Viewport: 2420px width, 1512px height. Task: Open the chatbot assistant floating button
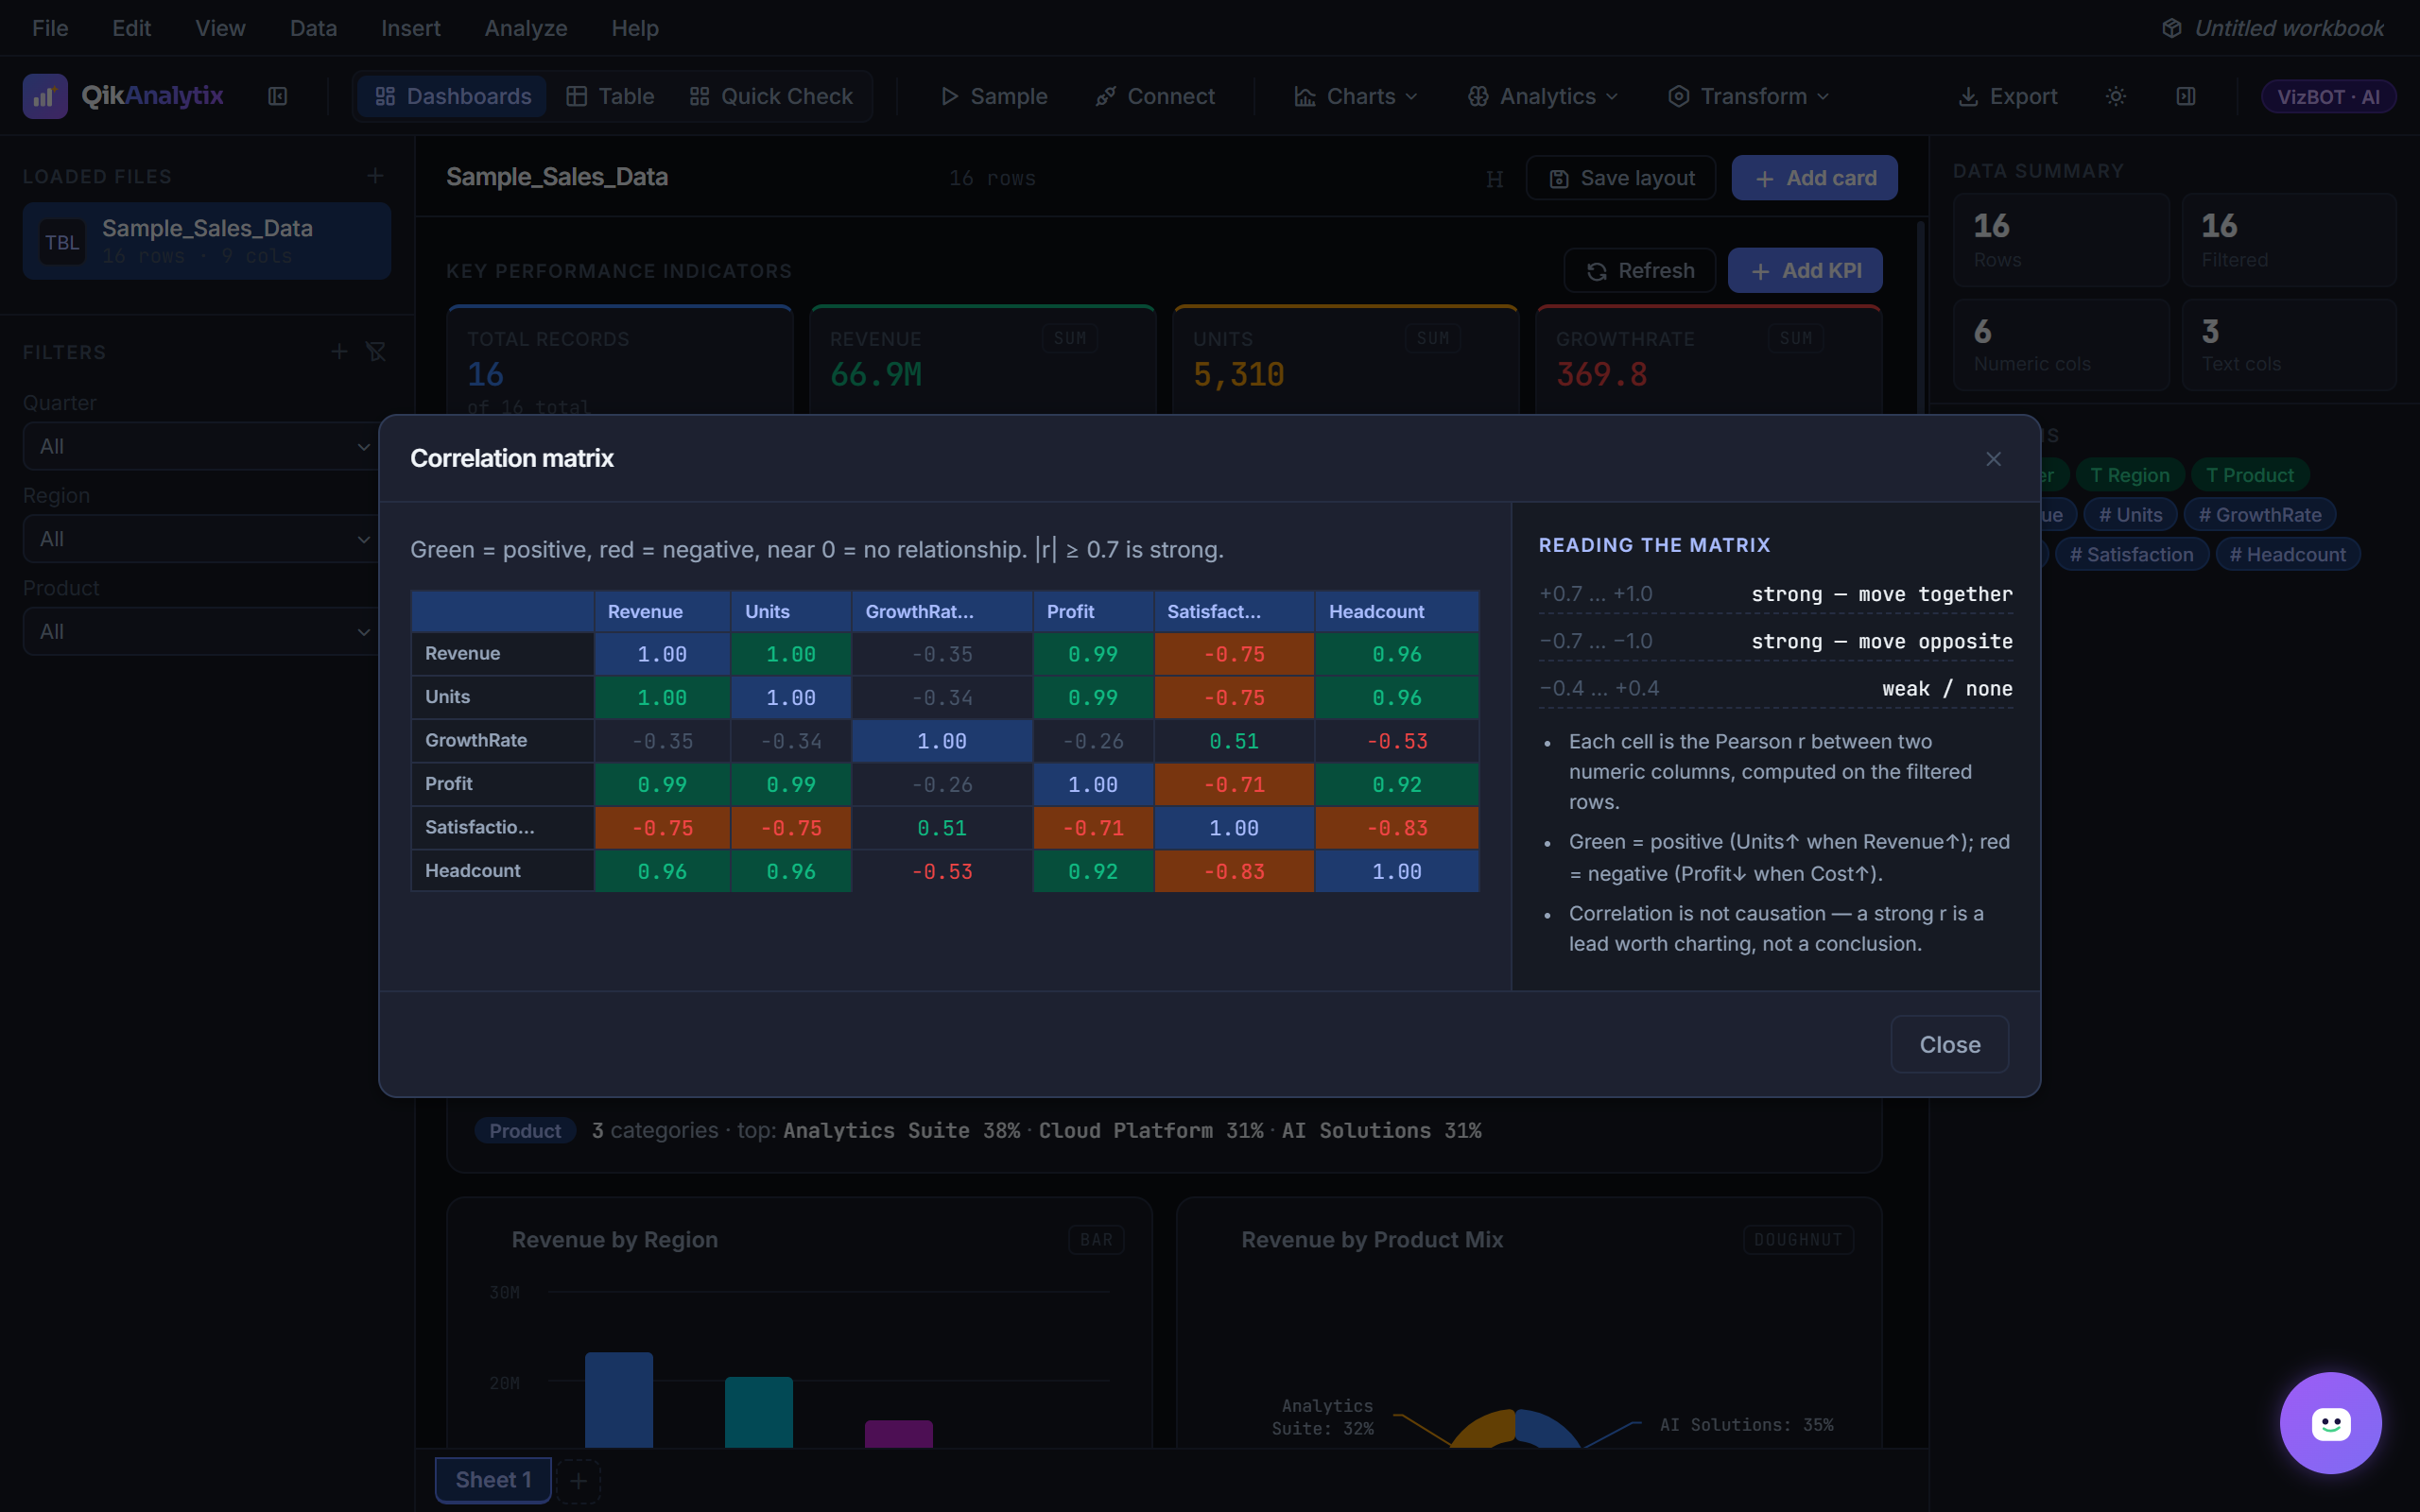2330,1423
